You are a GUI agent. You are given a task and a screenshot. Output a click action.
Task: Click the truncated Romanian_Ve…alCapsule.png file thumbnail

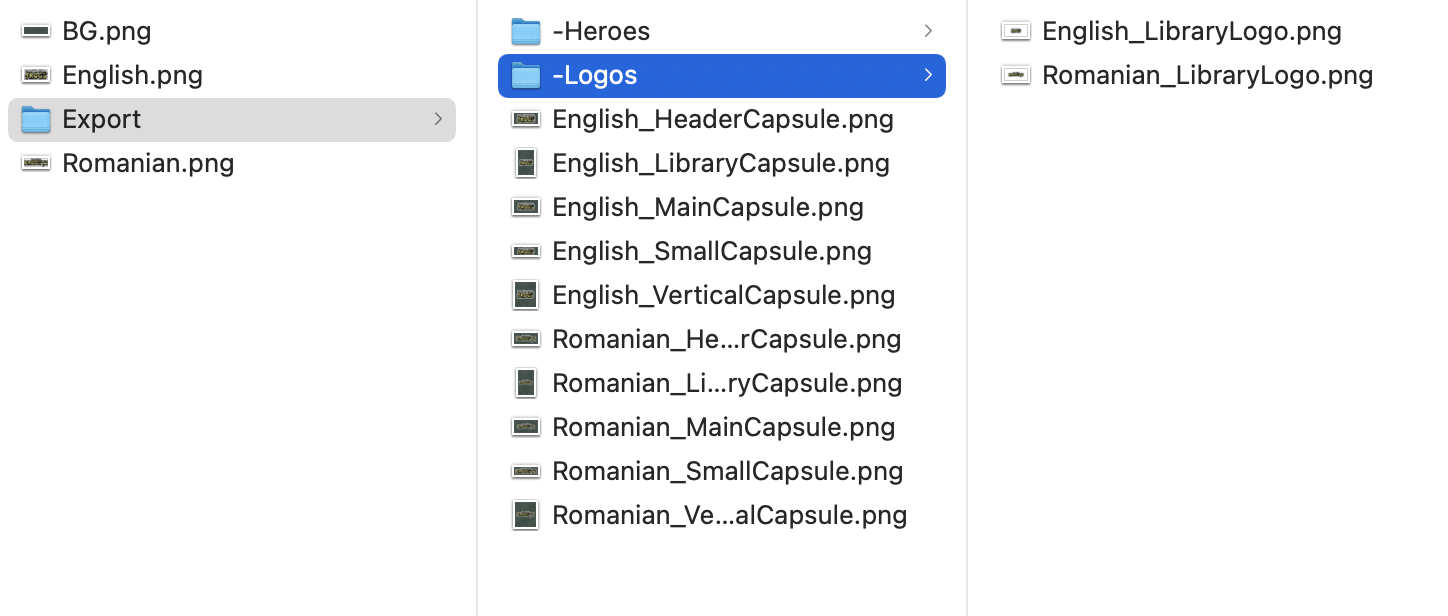526,515
